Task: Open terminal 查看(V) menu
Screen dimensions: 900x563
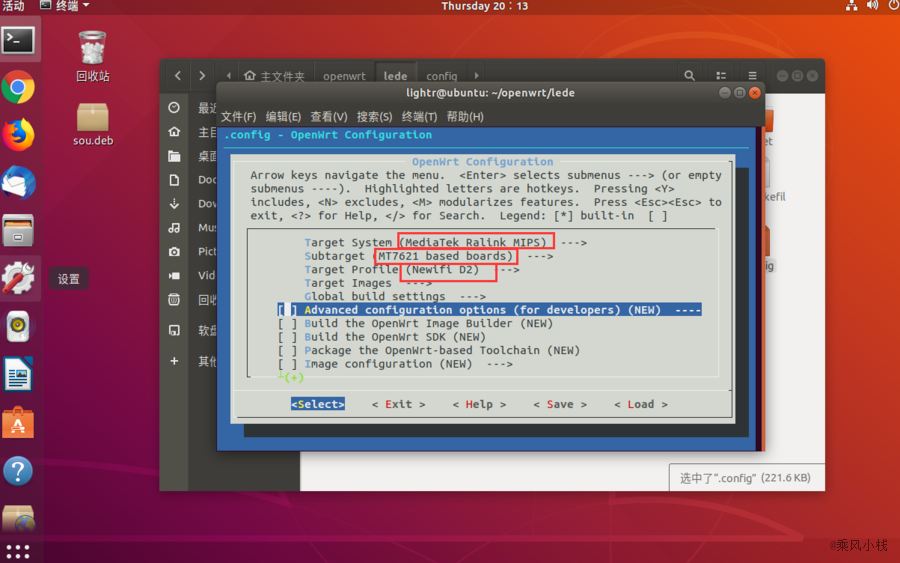Action: 328,117
